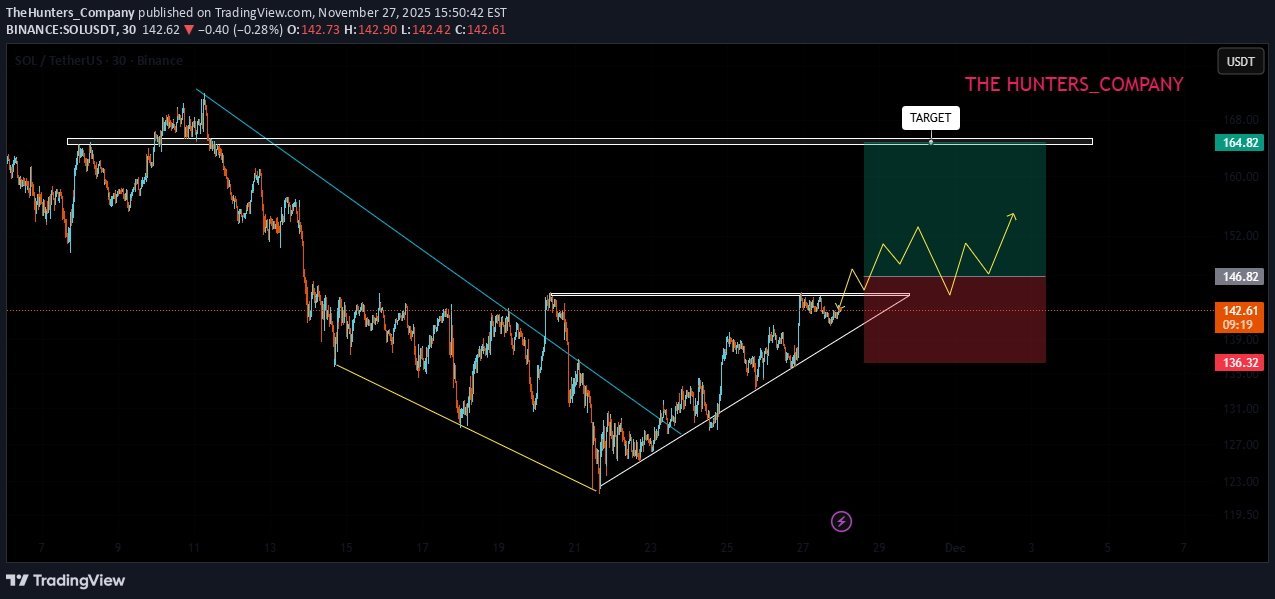The height and width of the screenshot is (599, 1275).
Task: Select the 146.82 entry price label
Action: [1240, 276]
